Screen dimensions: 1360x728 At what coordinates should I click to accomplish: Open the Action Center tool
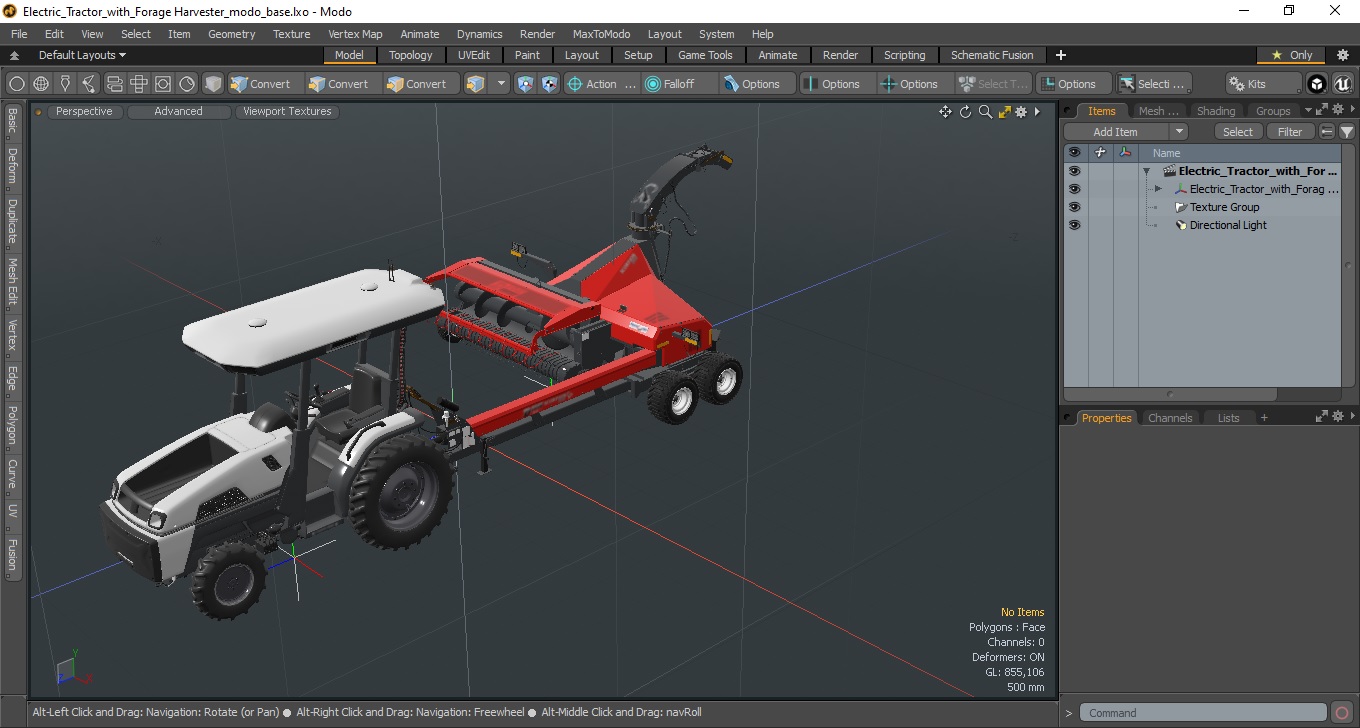[601, 84]
